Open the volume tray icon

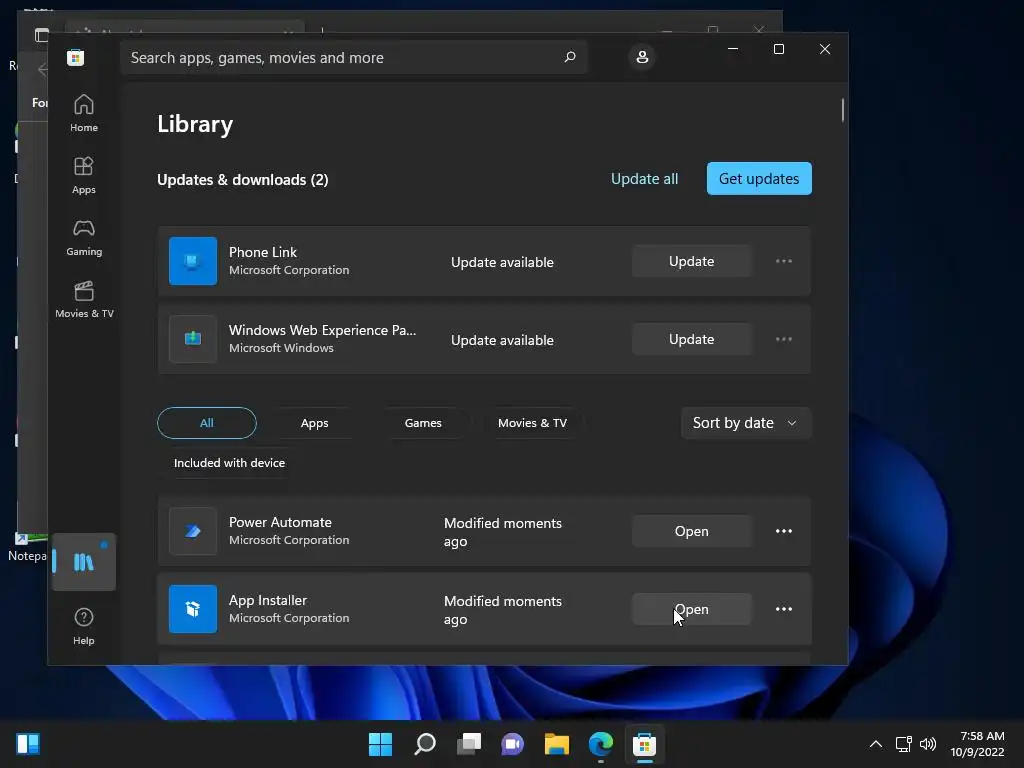[928, 744]
